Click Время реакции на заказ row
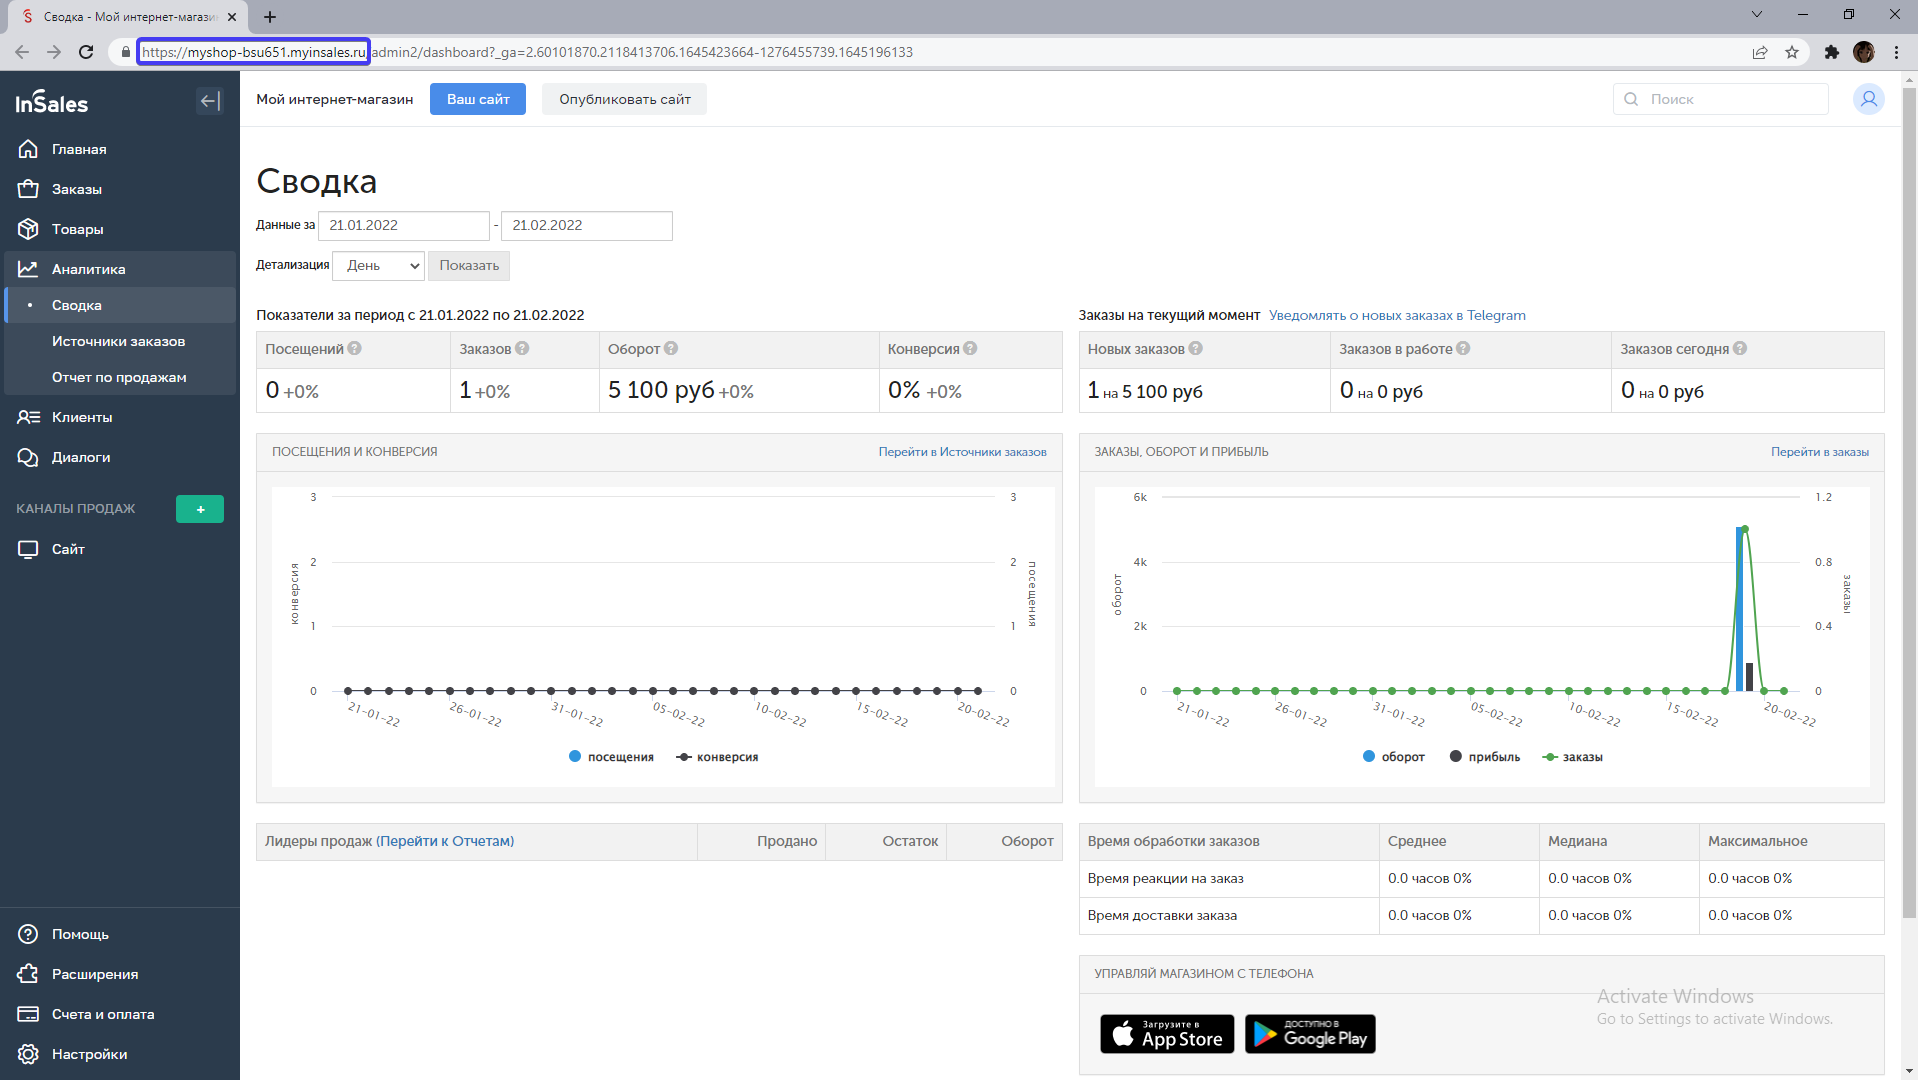Viewport: 1918px width, 1080px height. (1481, 879)
